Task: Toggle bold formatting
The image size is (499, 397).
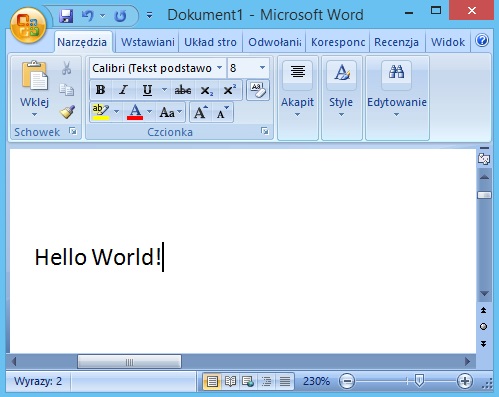Action: point(100,90)
